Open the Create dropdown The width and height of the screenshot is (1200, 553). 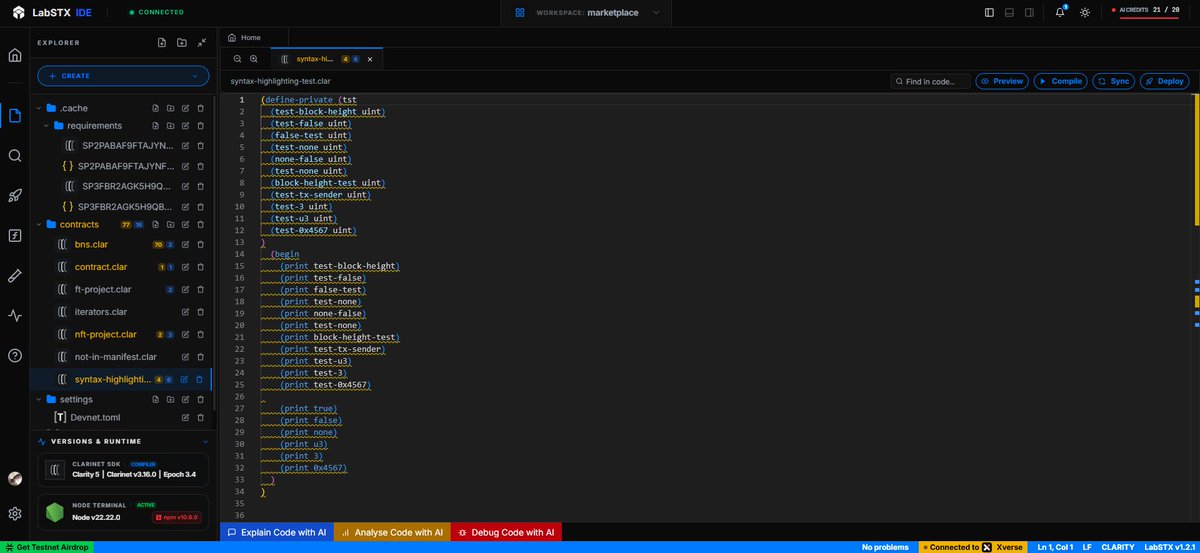coord(123,75)
